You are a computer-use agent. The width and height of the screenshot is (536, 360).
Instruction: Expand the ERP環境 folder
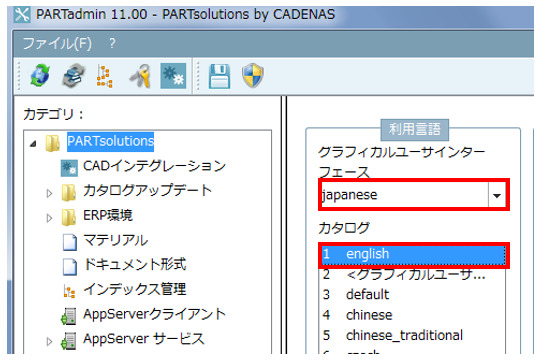49,218
